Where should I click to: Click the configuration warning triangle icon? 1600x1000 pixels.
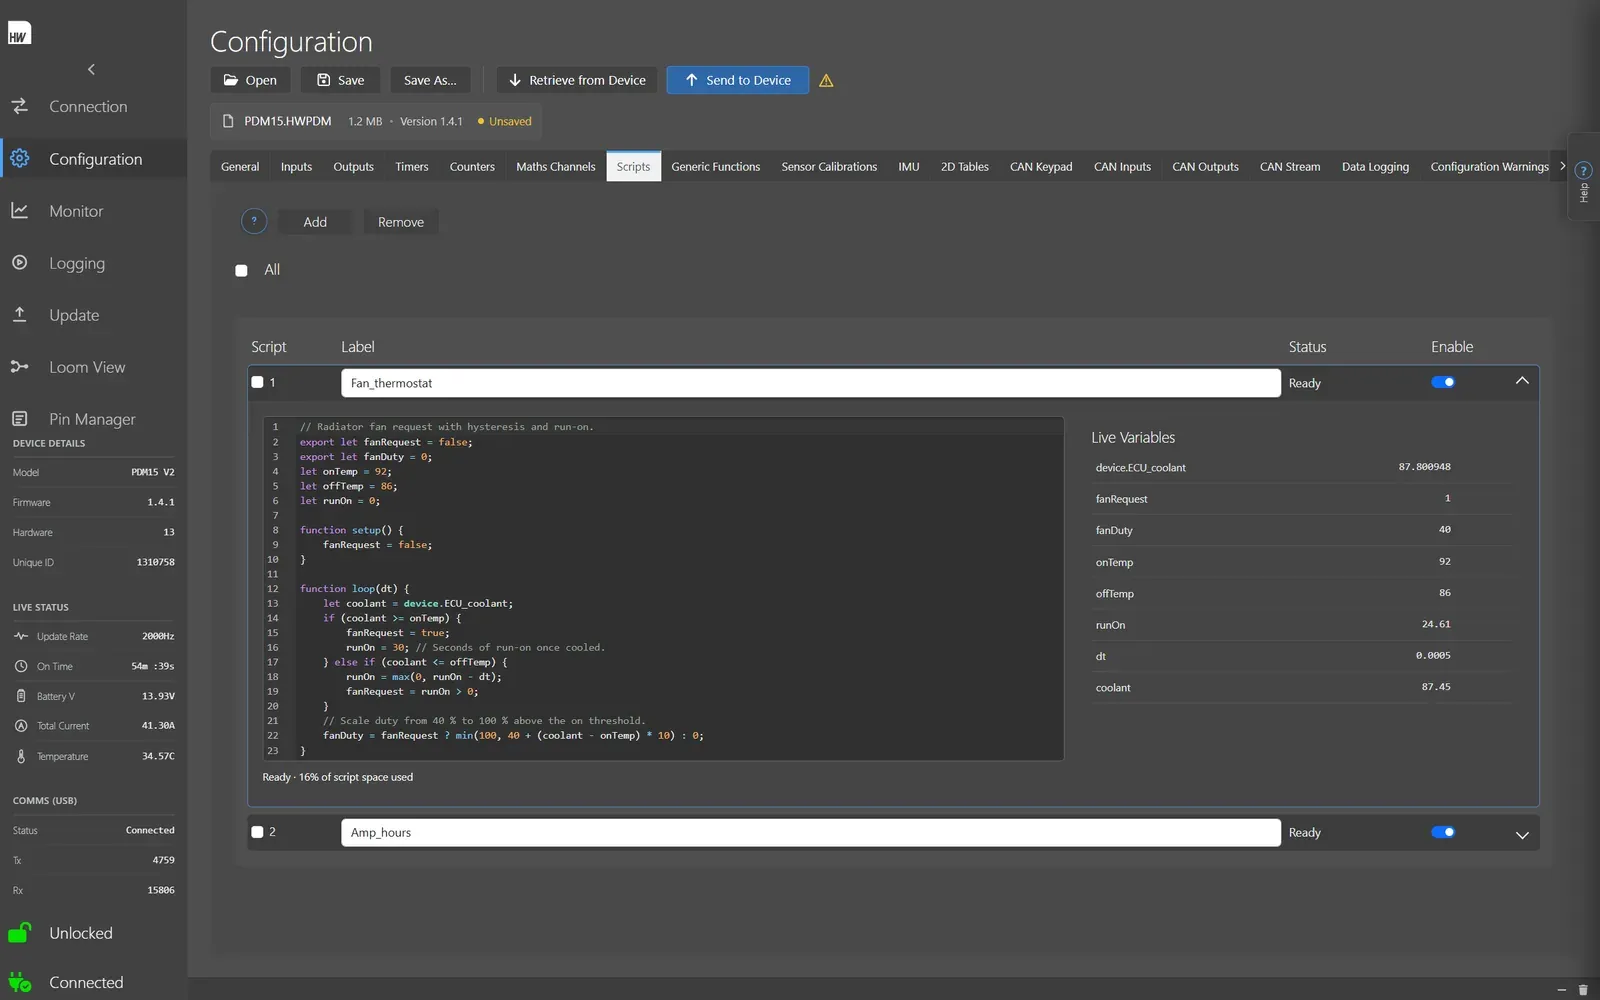826,81
